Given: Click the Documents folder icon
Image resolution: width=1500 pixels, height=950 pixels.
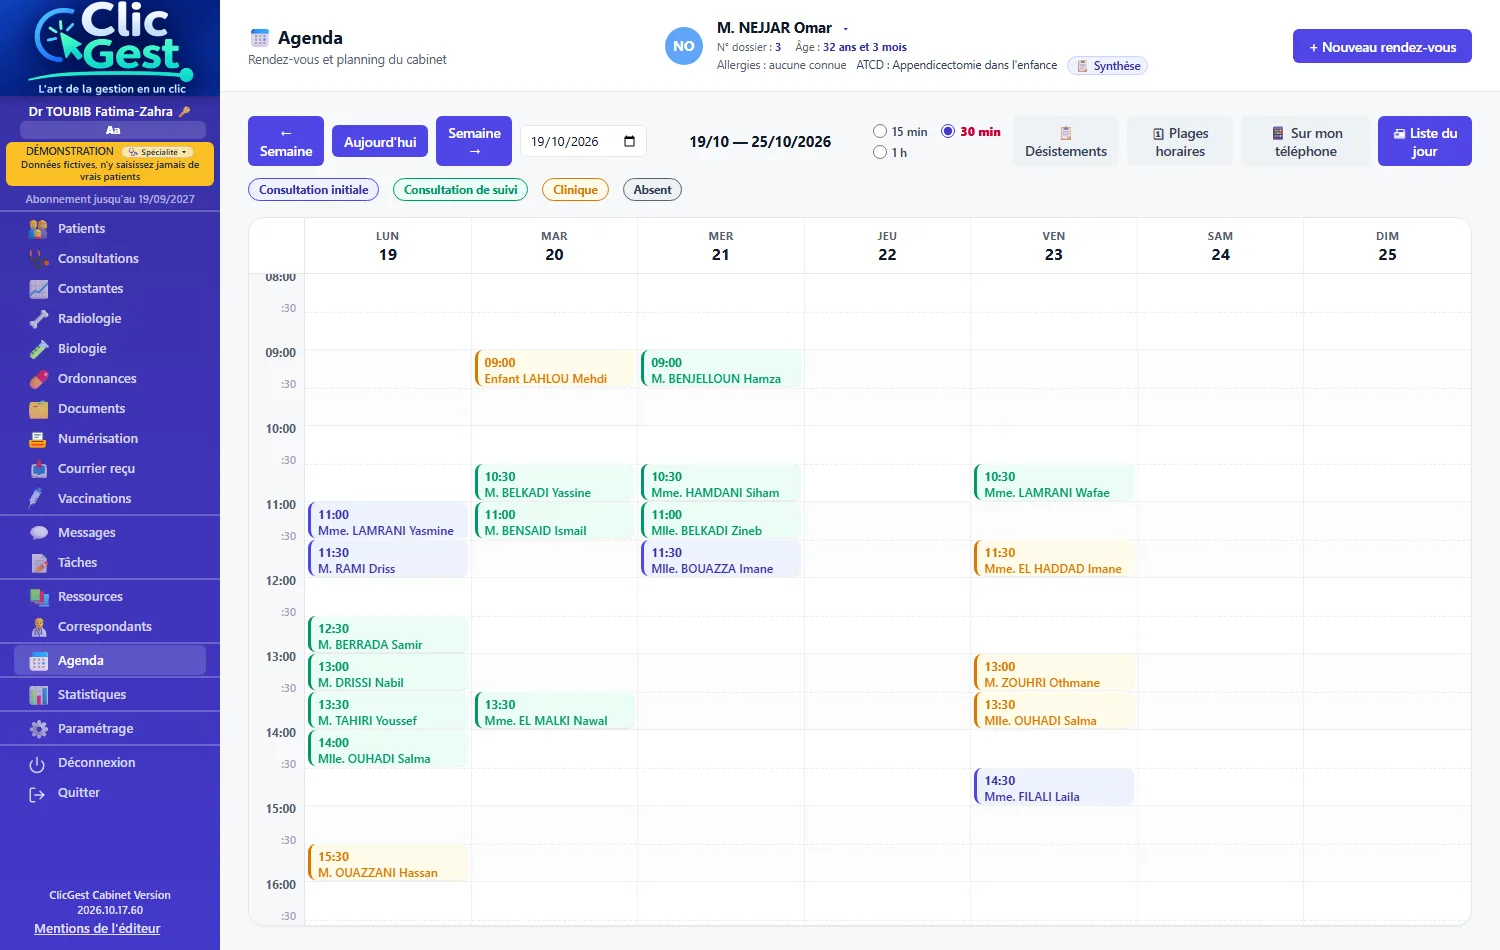Looking at the screenshot, I should click(39, 409).
